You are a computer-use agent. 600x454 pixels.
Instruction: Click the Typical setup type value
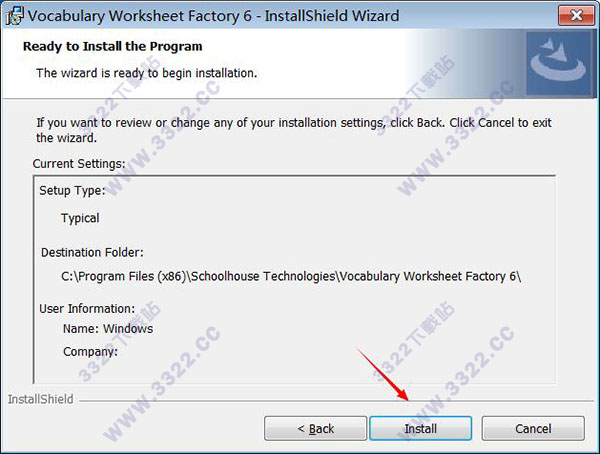click(x=80, y=218)
